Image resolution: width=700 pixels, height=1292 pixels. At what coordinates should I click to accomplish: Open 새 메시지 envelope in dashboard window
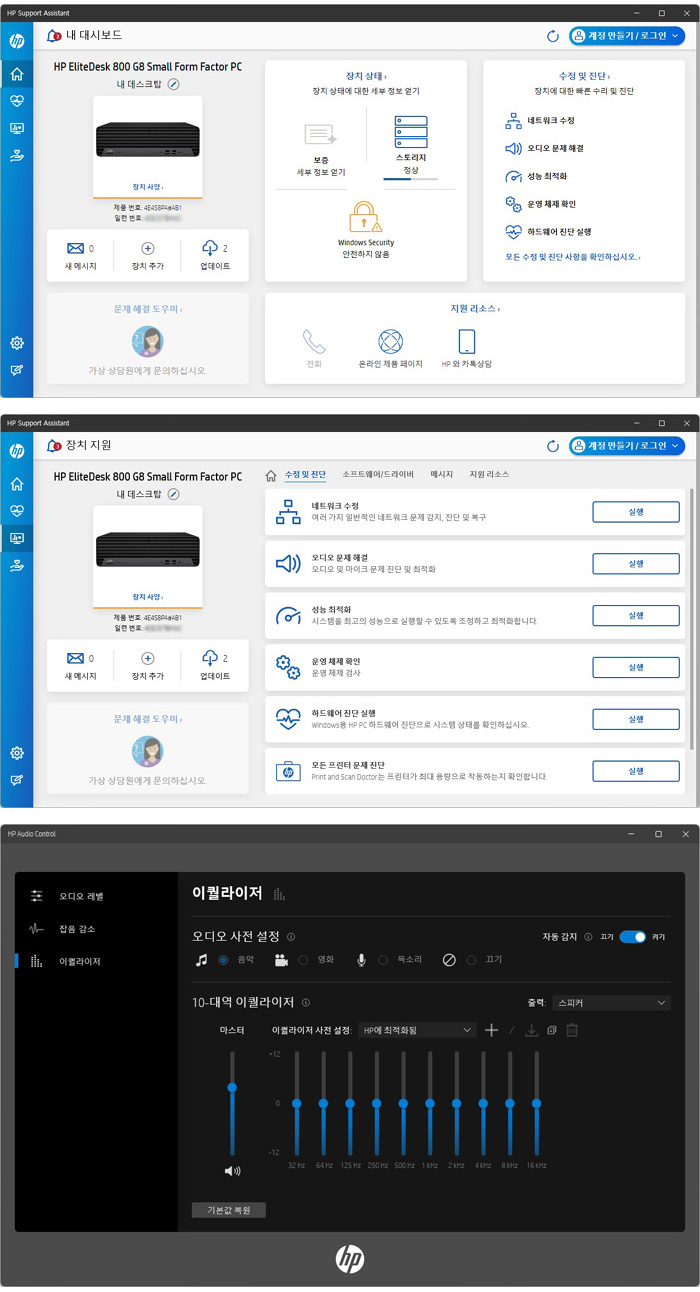click(x=75, y=248)
